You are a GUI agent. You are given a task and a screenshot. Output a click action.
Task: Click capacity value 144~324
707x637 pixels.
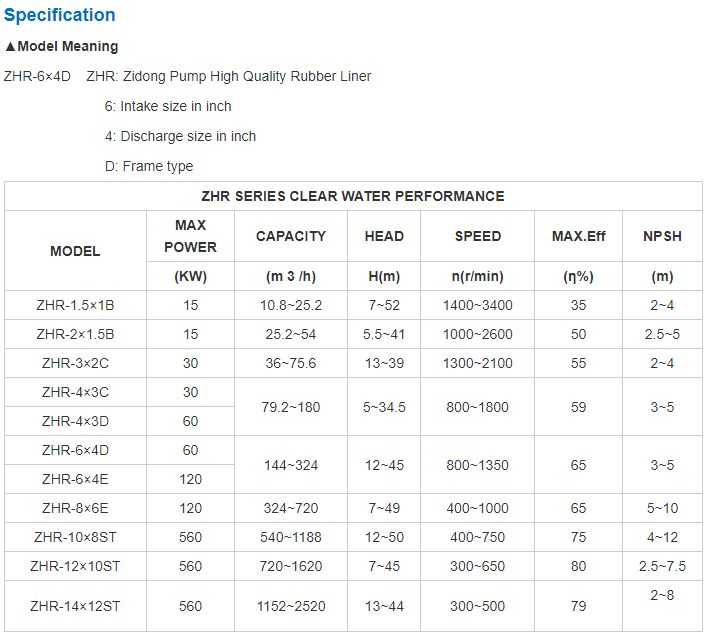[x=291, y=465]
